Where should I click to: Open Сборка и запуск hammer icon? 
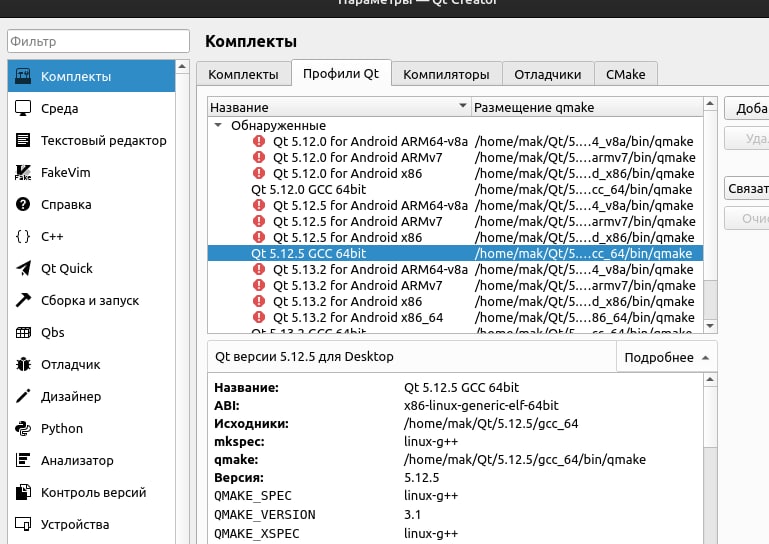pos(23,300)
